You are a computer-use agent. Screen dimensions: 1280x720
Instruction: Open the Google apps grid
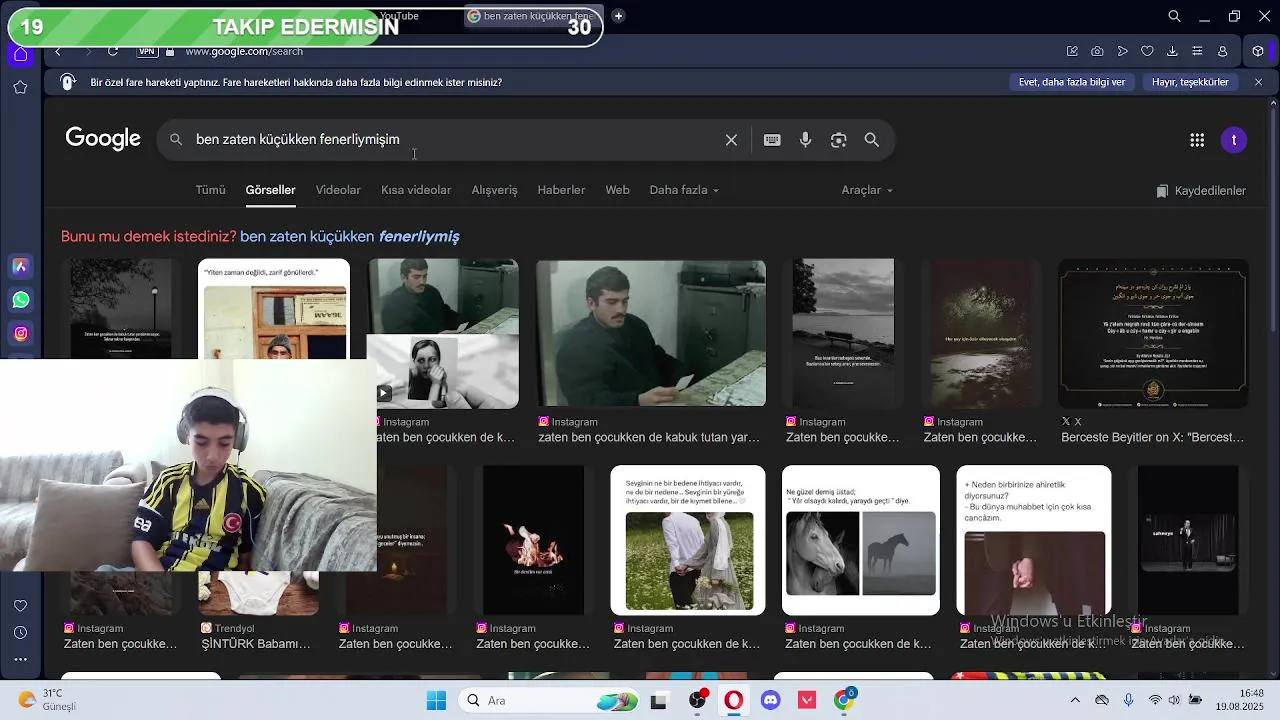pyautogui.click(x=1197, y=140)
